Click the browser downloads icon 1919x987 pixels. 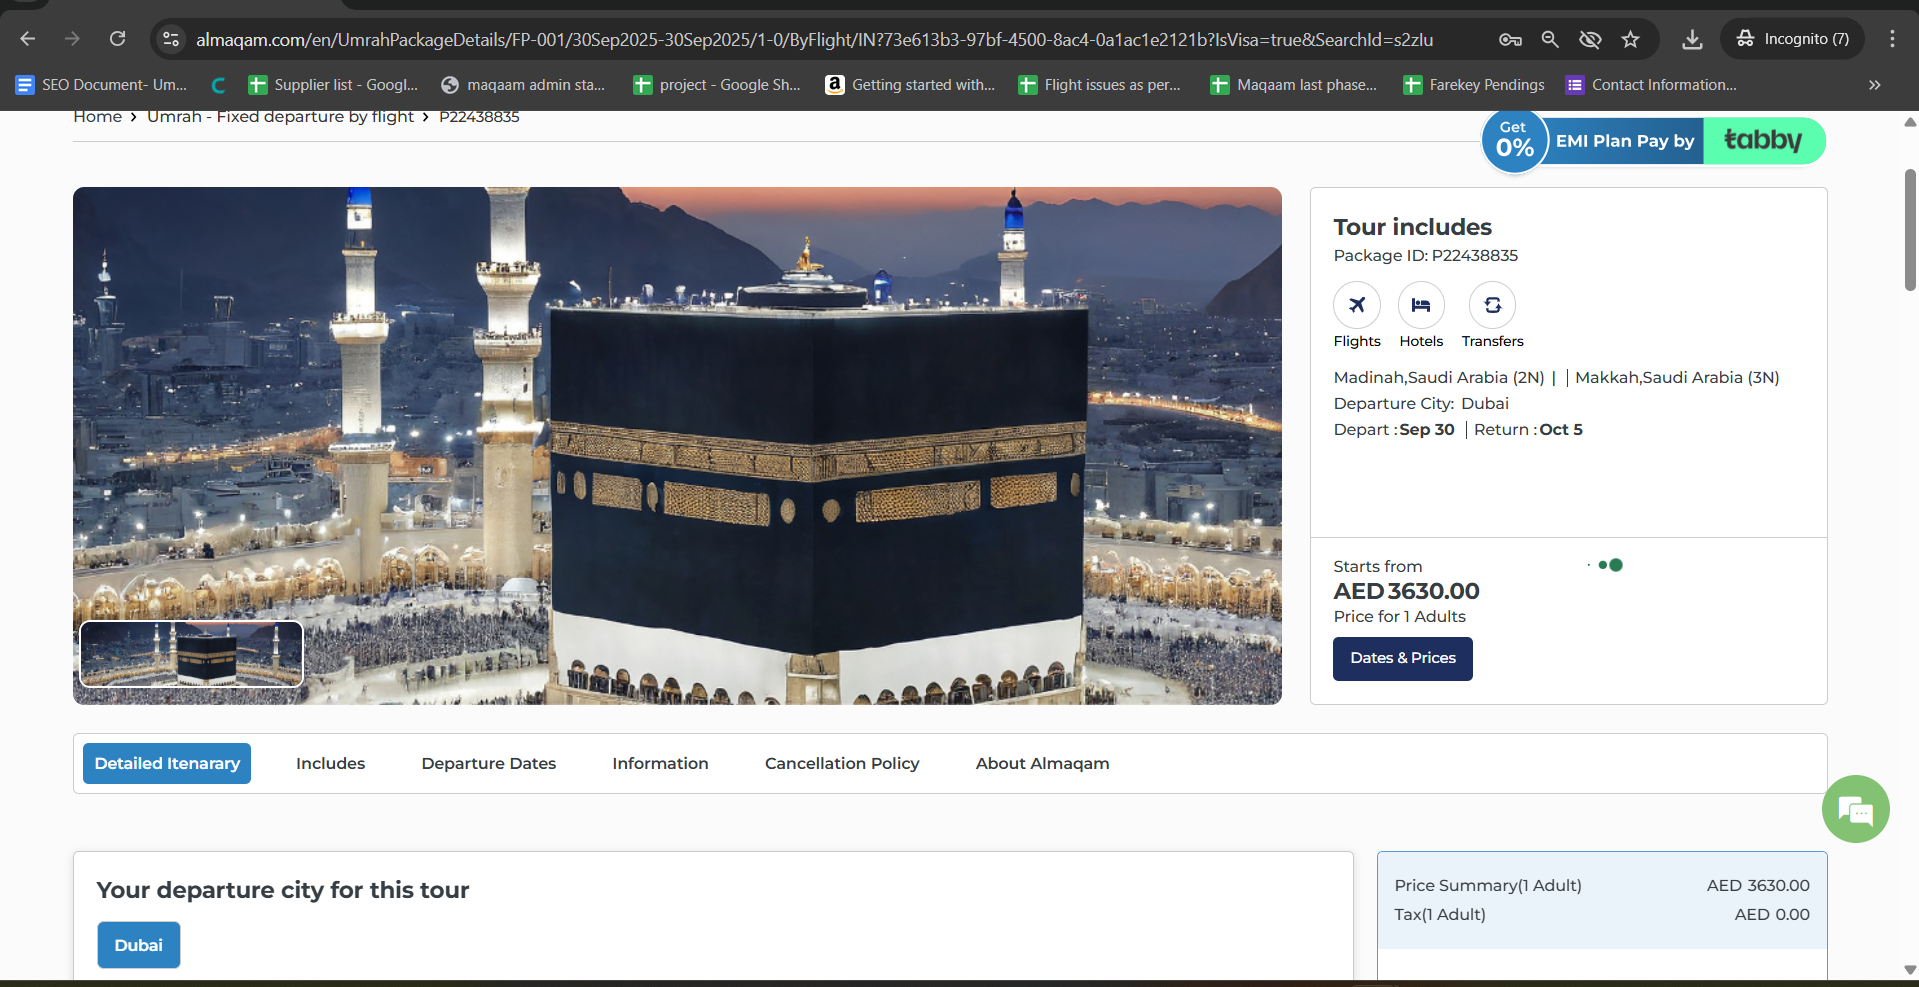coord(1691,39)
